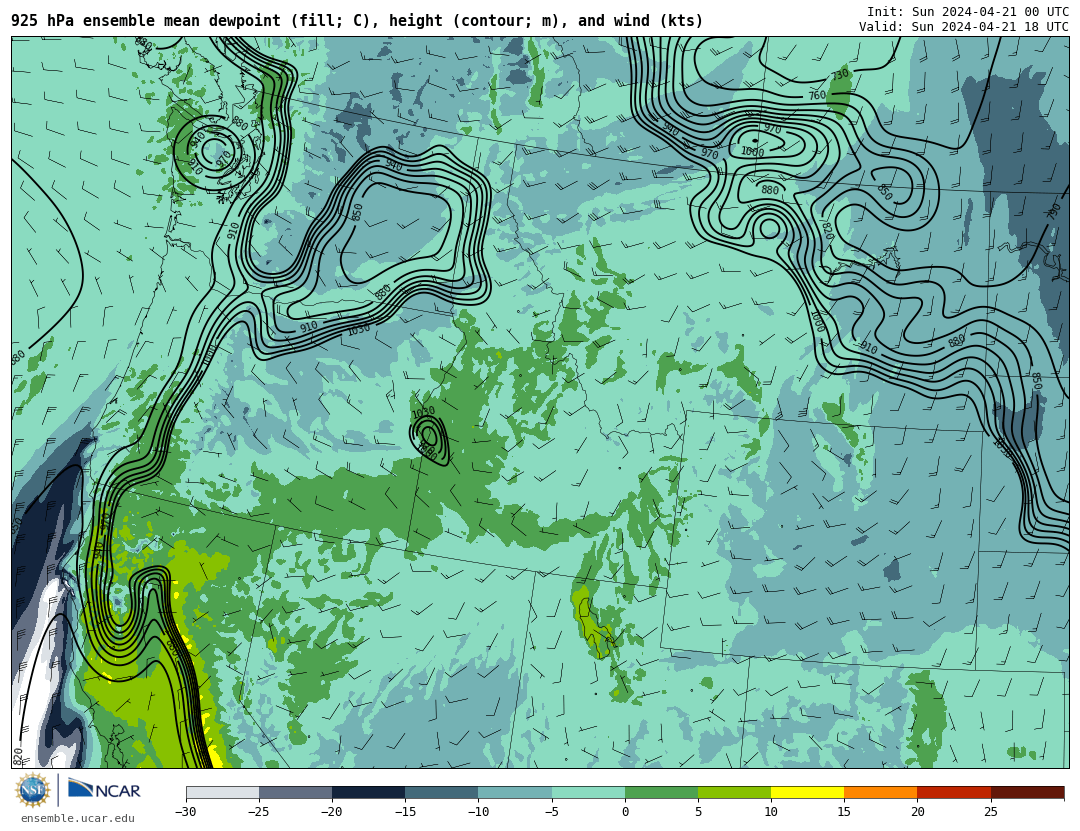1080x831 pixels.
Task: Click the -30 colorbar tick label
Action: [186, 812]
